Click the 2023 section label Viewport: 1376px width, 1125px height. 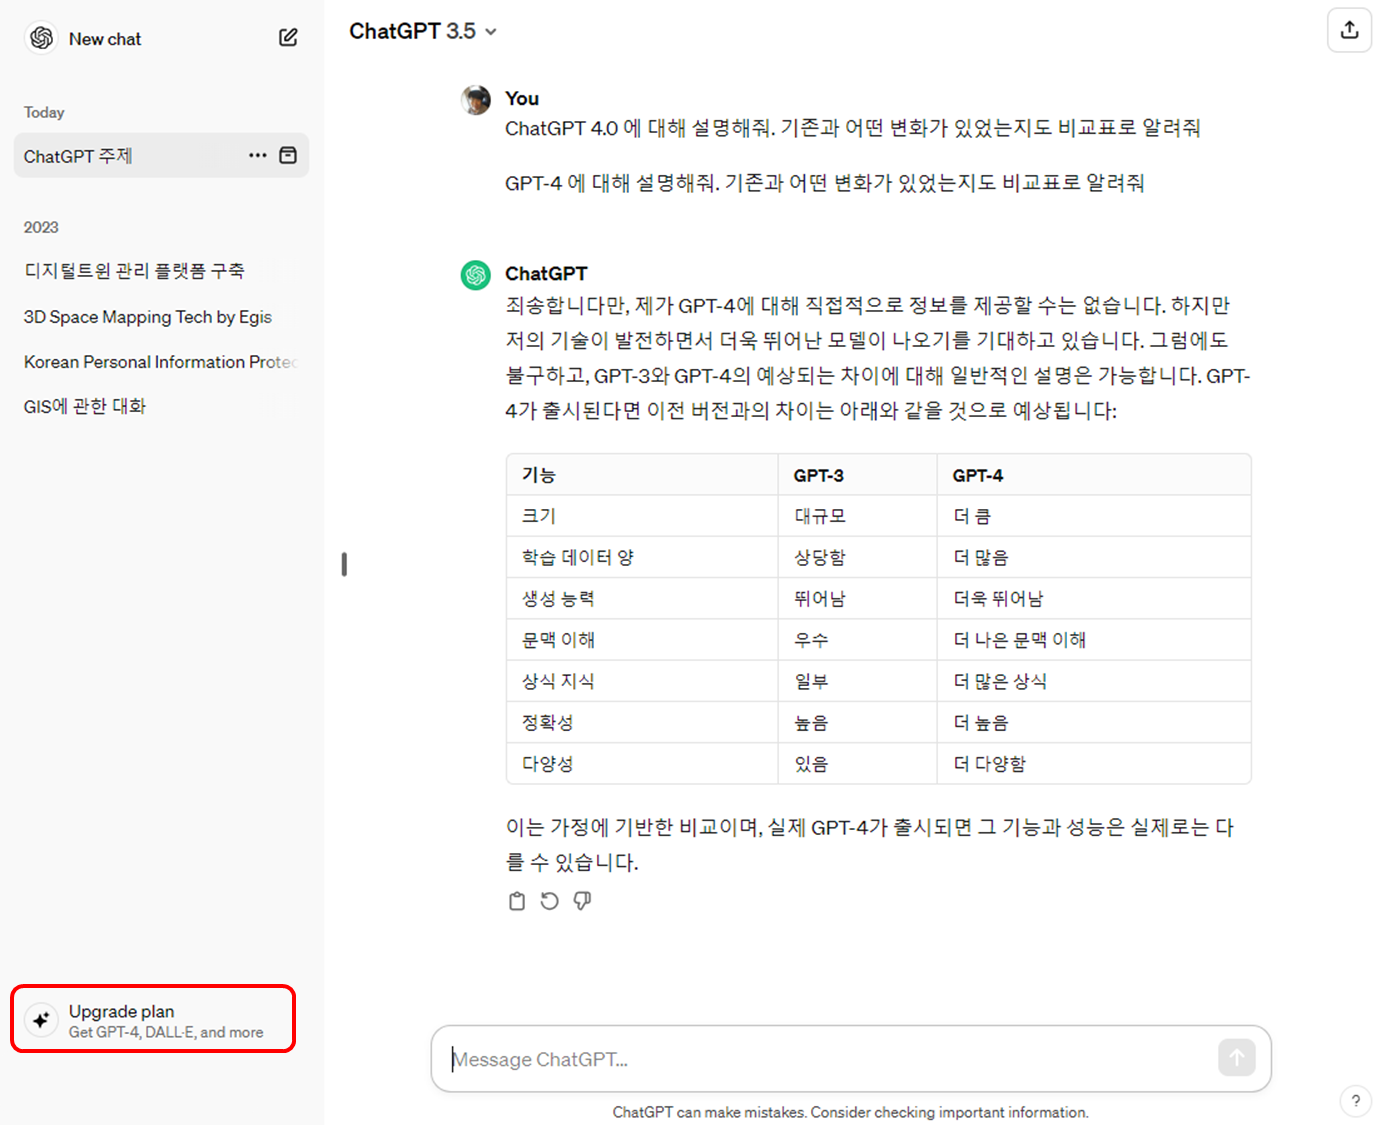[41, 227]
